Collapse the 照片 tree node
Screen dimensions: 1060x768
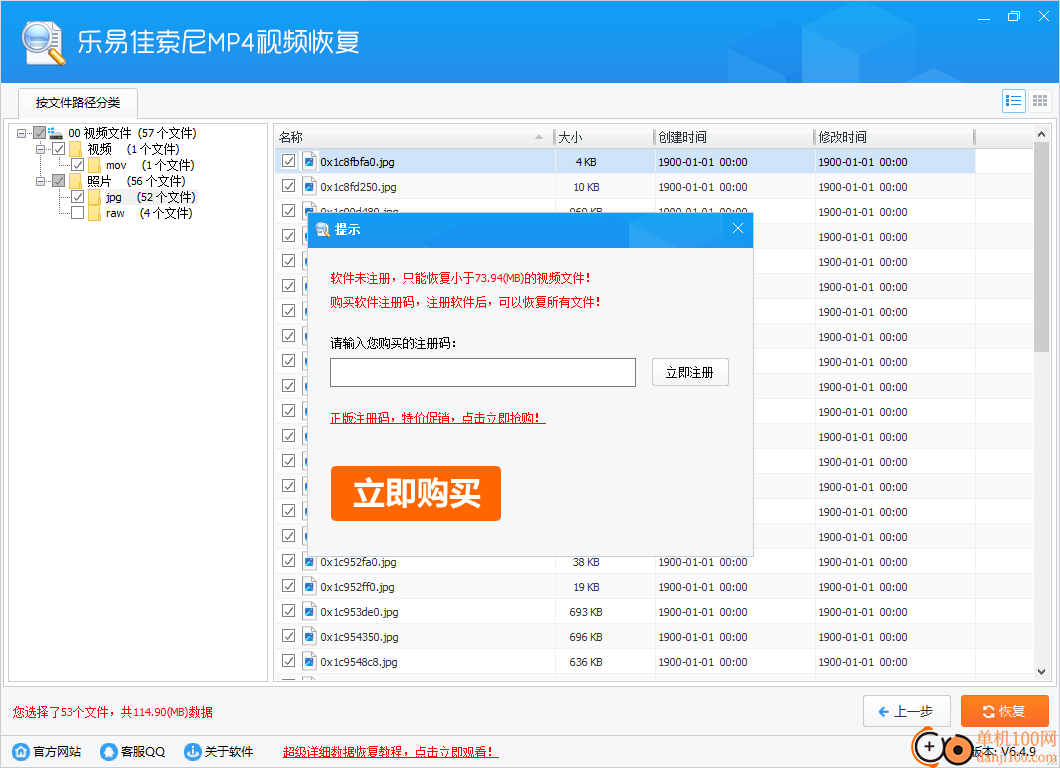click(x=41, y=181)
